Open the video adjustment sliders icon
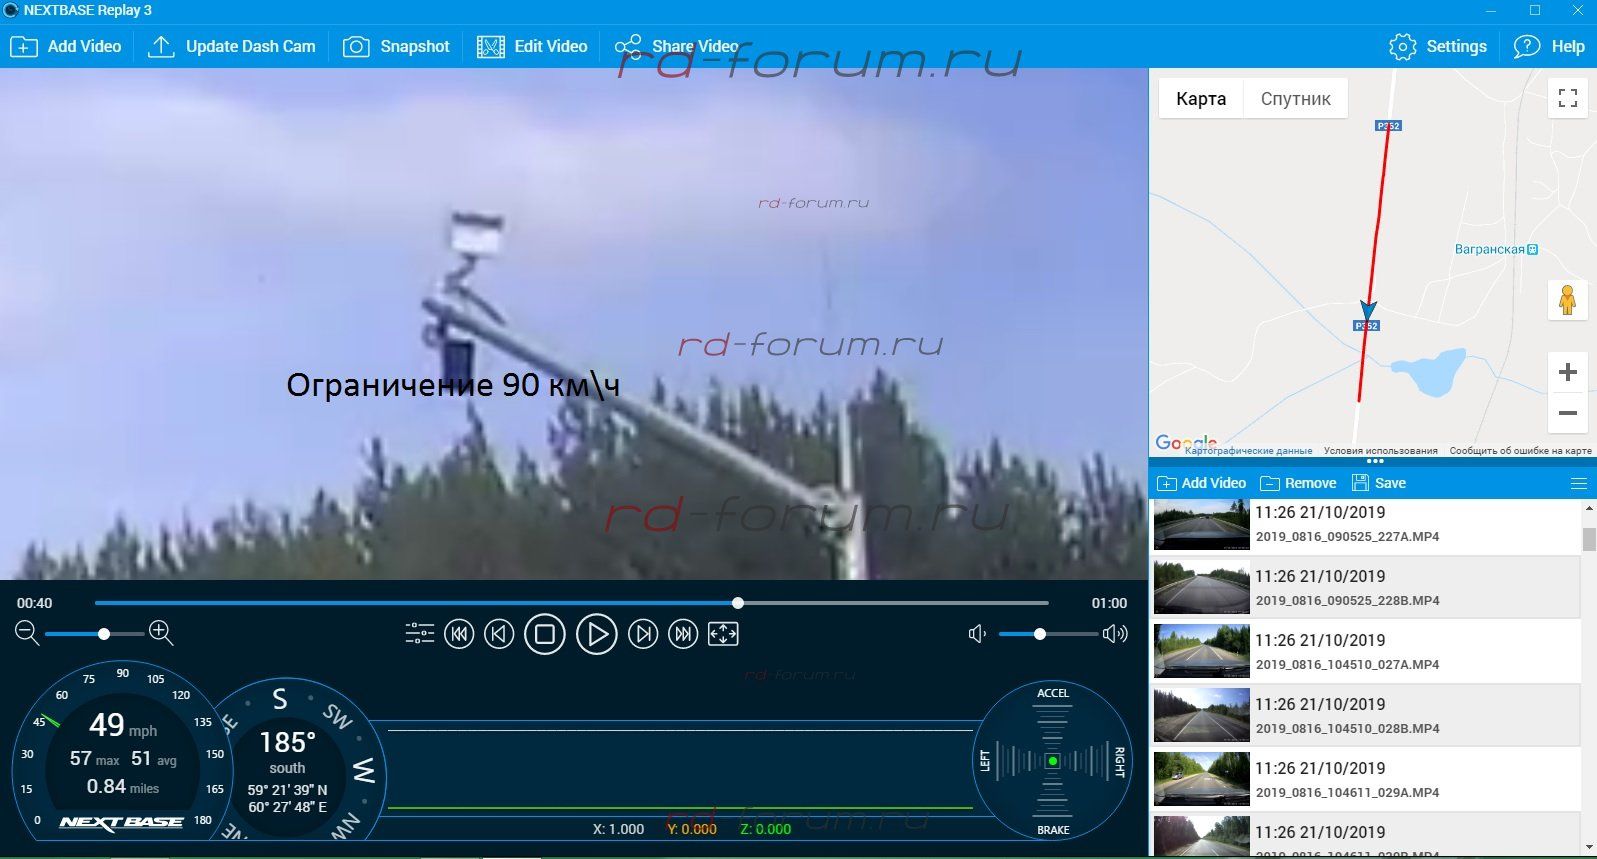Viewport: 1597px width, 859px height. [x=419, y=634]
